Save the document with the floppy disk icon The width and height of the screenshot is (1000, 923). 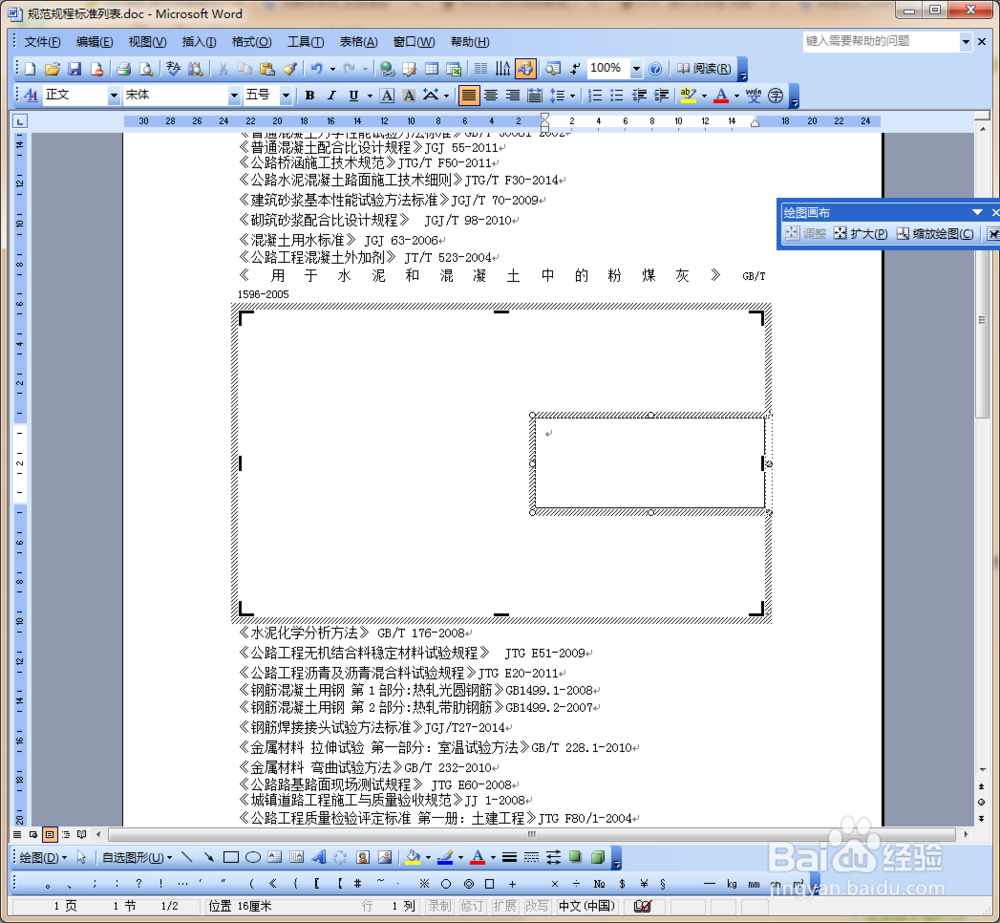(75, 69)
